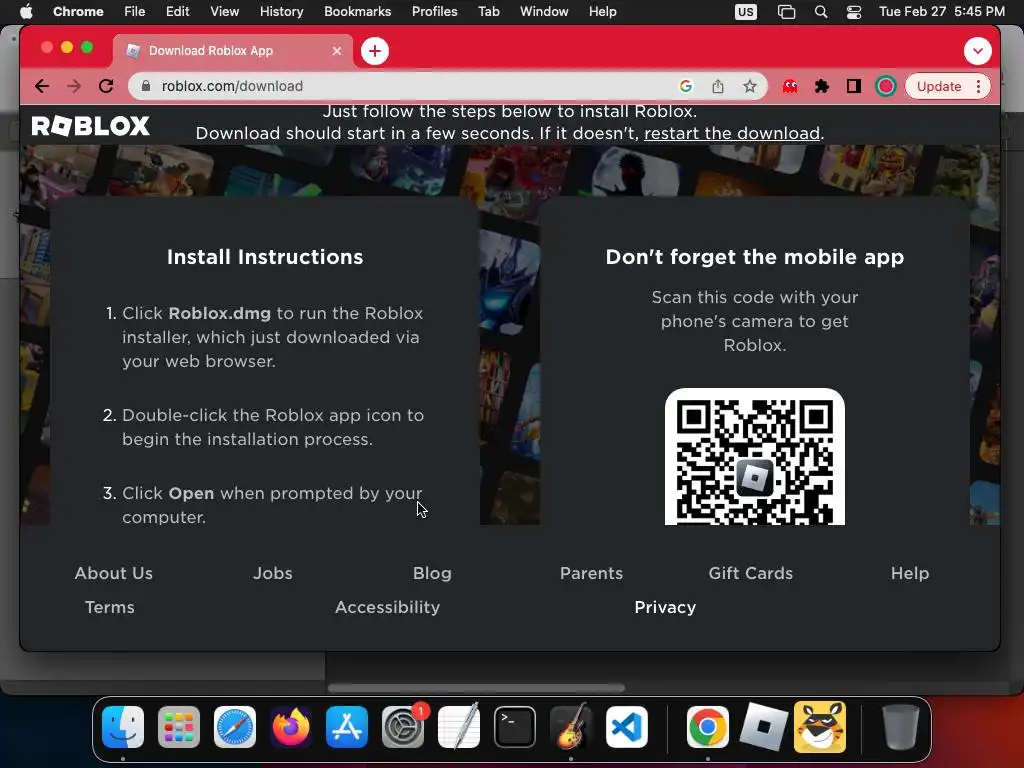Open the Profiles menu
This screenshot has height=768, width=1024.
click(434, 12)
